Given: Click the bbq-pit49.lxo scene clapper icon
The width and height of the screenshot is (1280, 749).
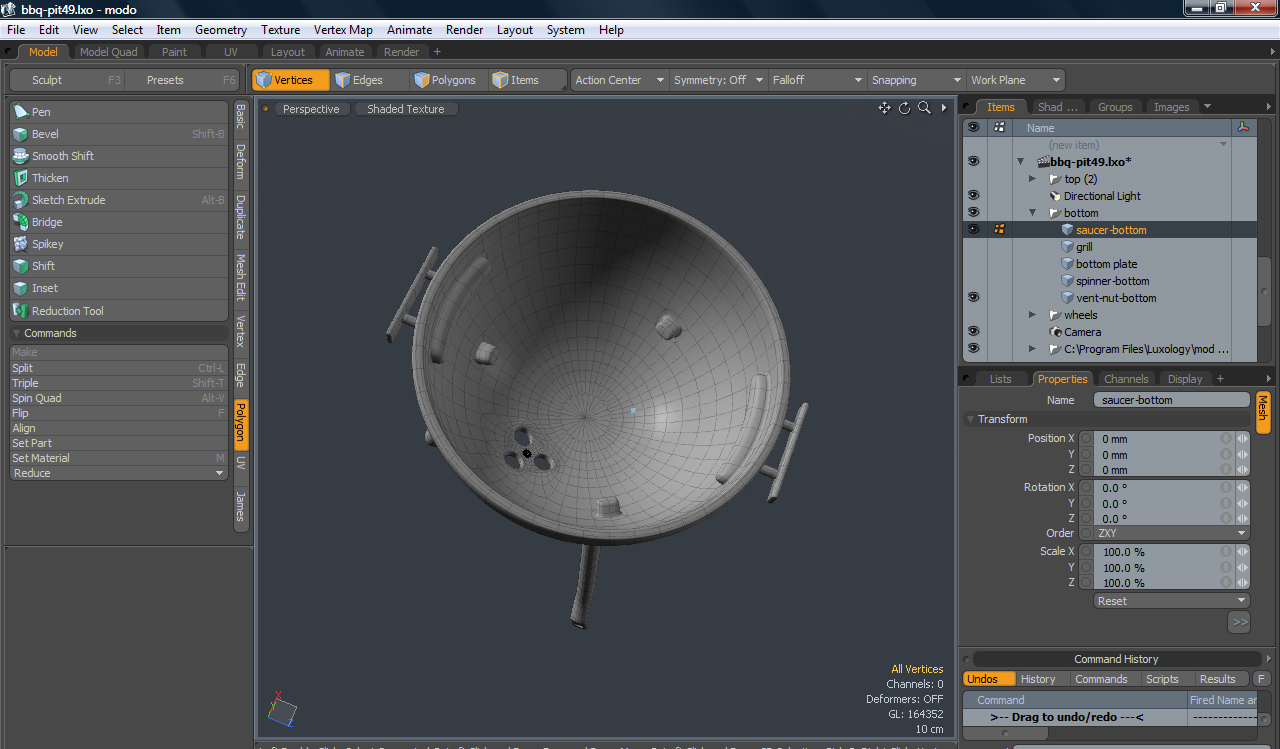Looking at the screenshot, I should 1043,161.
